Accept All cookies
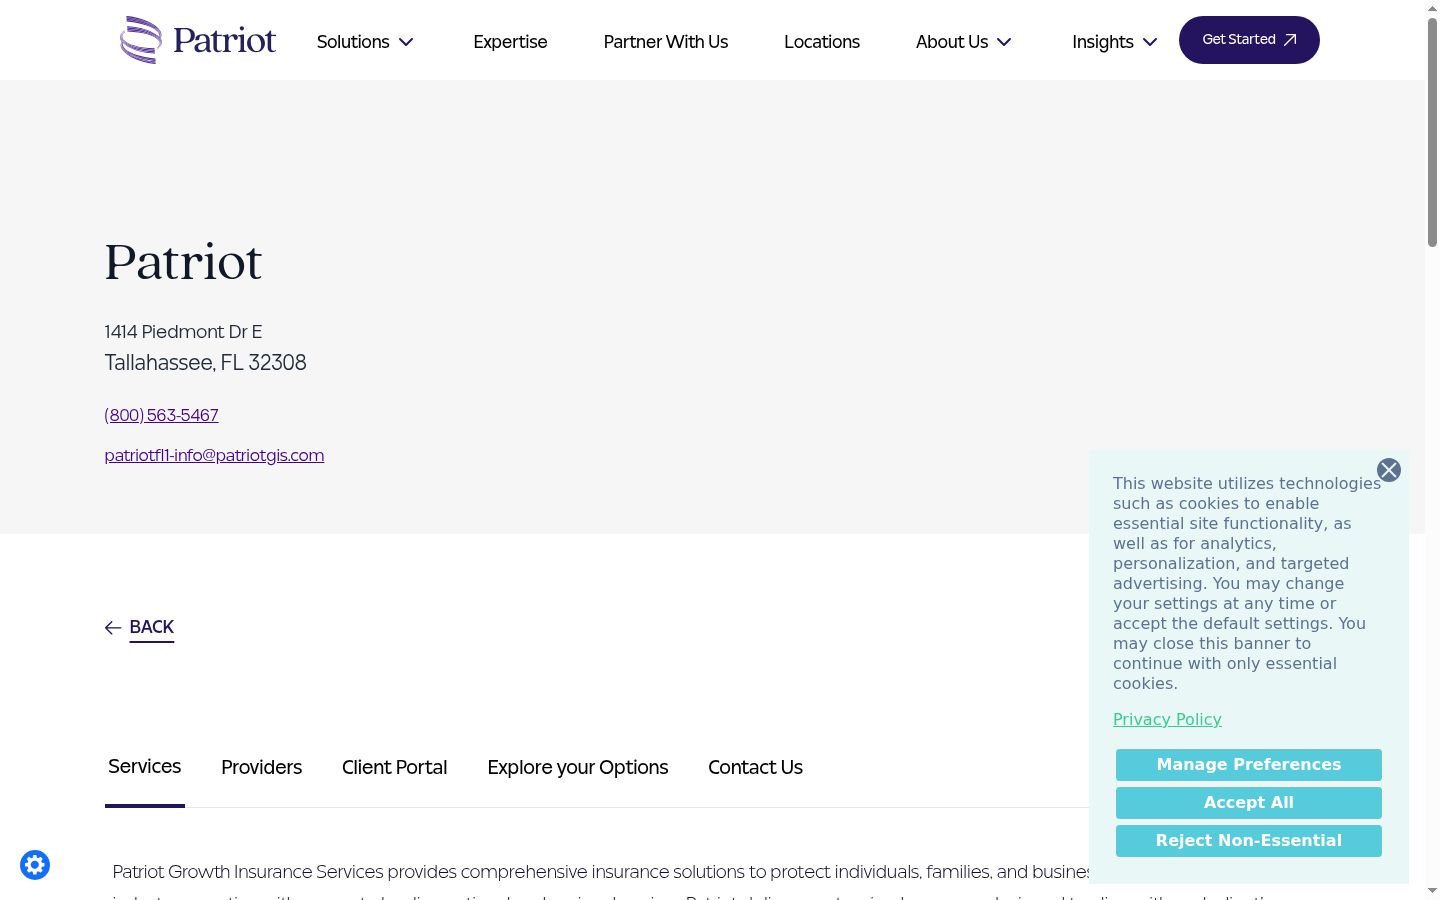 point(1249,803)
